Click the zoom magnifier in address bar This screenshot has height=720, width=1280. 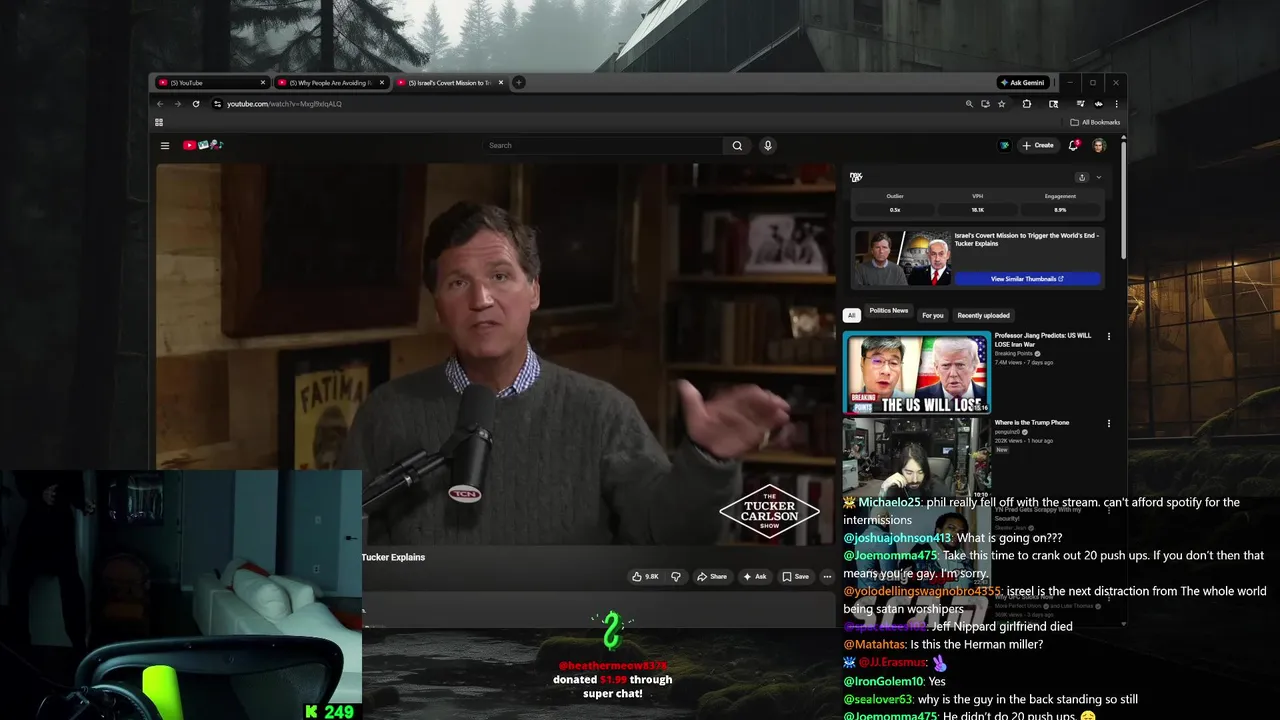[x=969, y=104]
